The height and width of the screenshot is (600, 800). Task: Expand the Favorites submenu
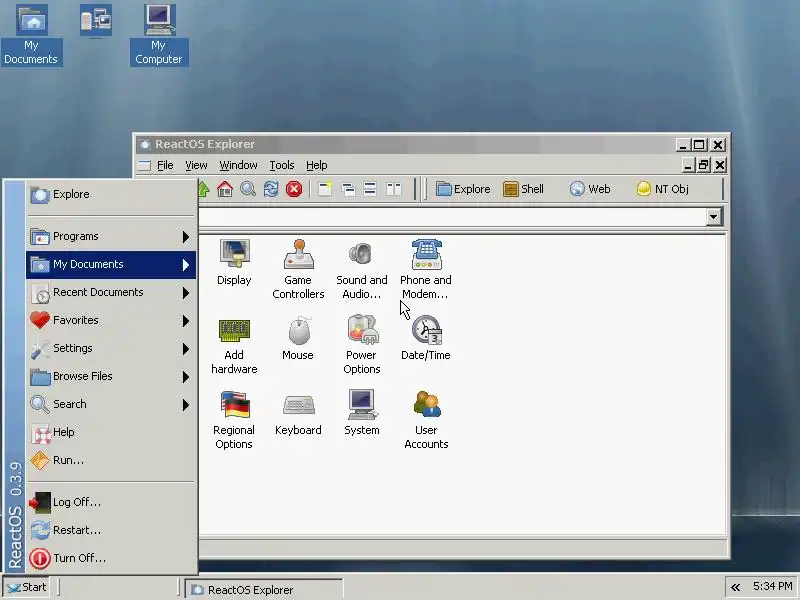(111, 320)
